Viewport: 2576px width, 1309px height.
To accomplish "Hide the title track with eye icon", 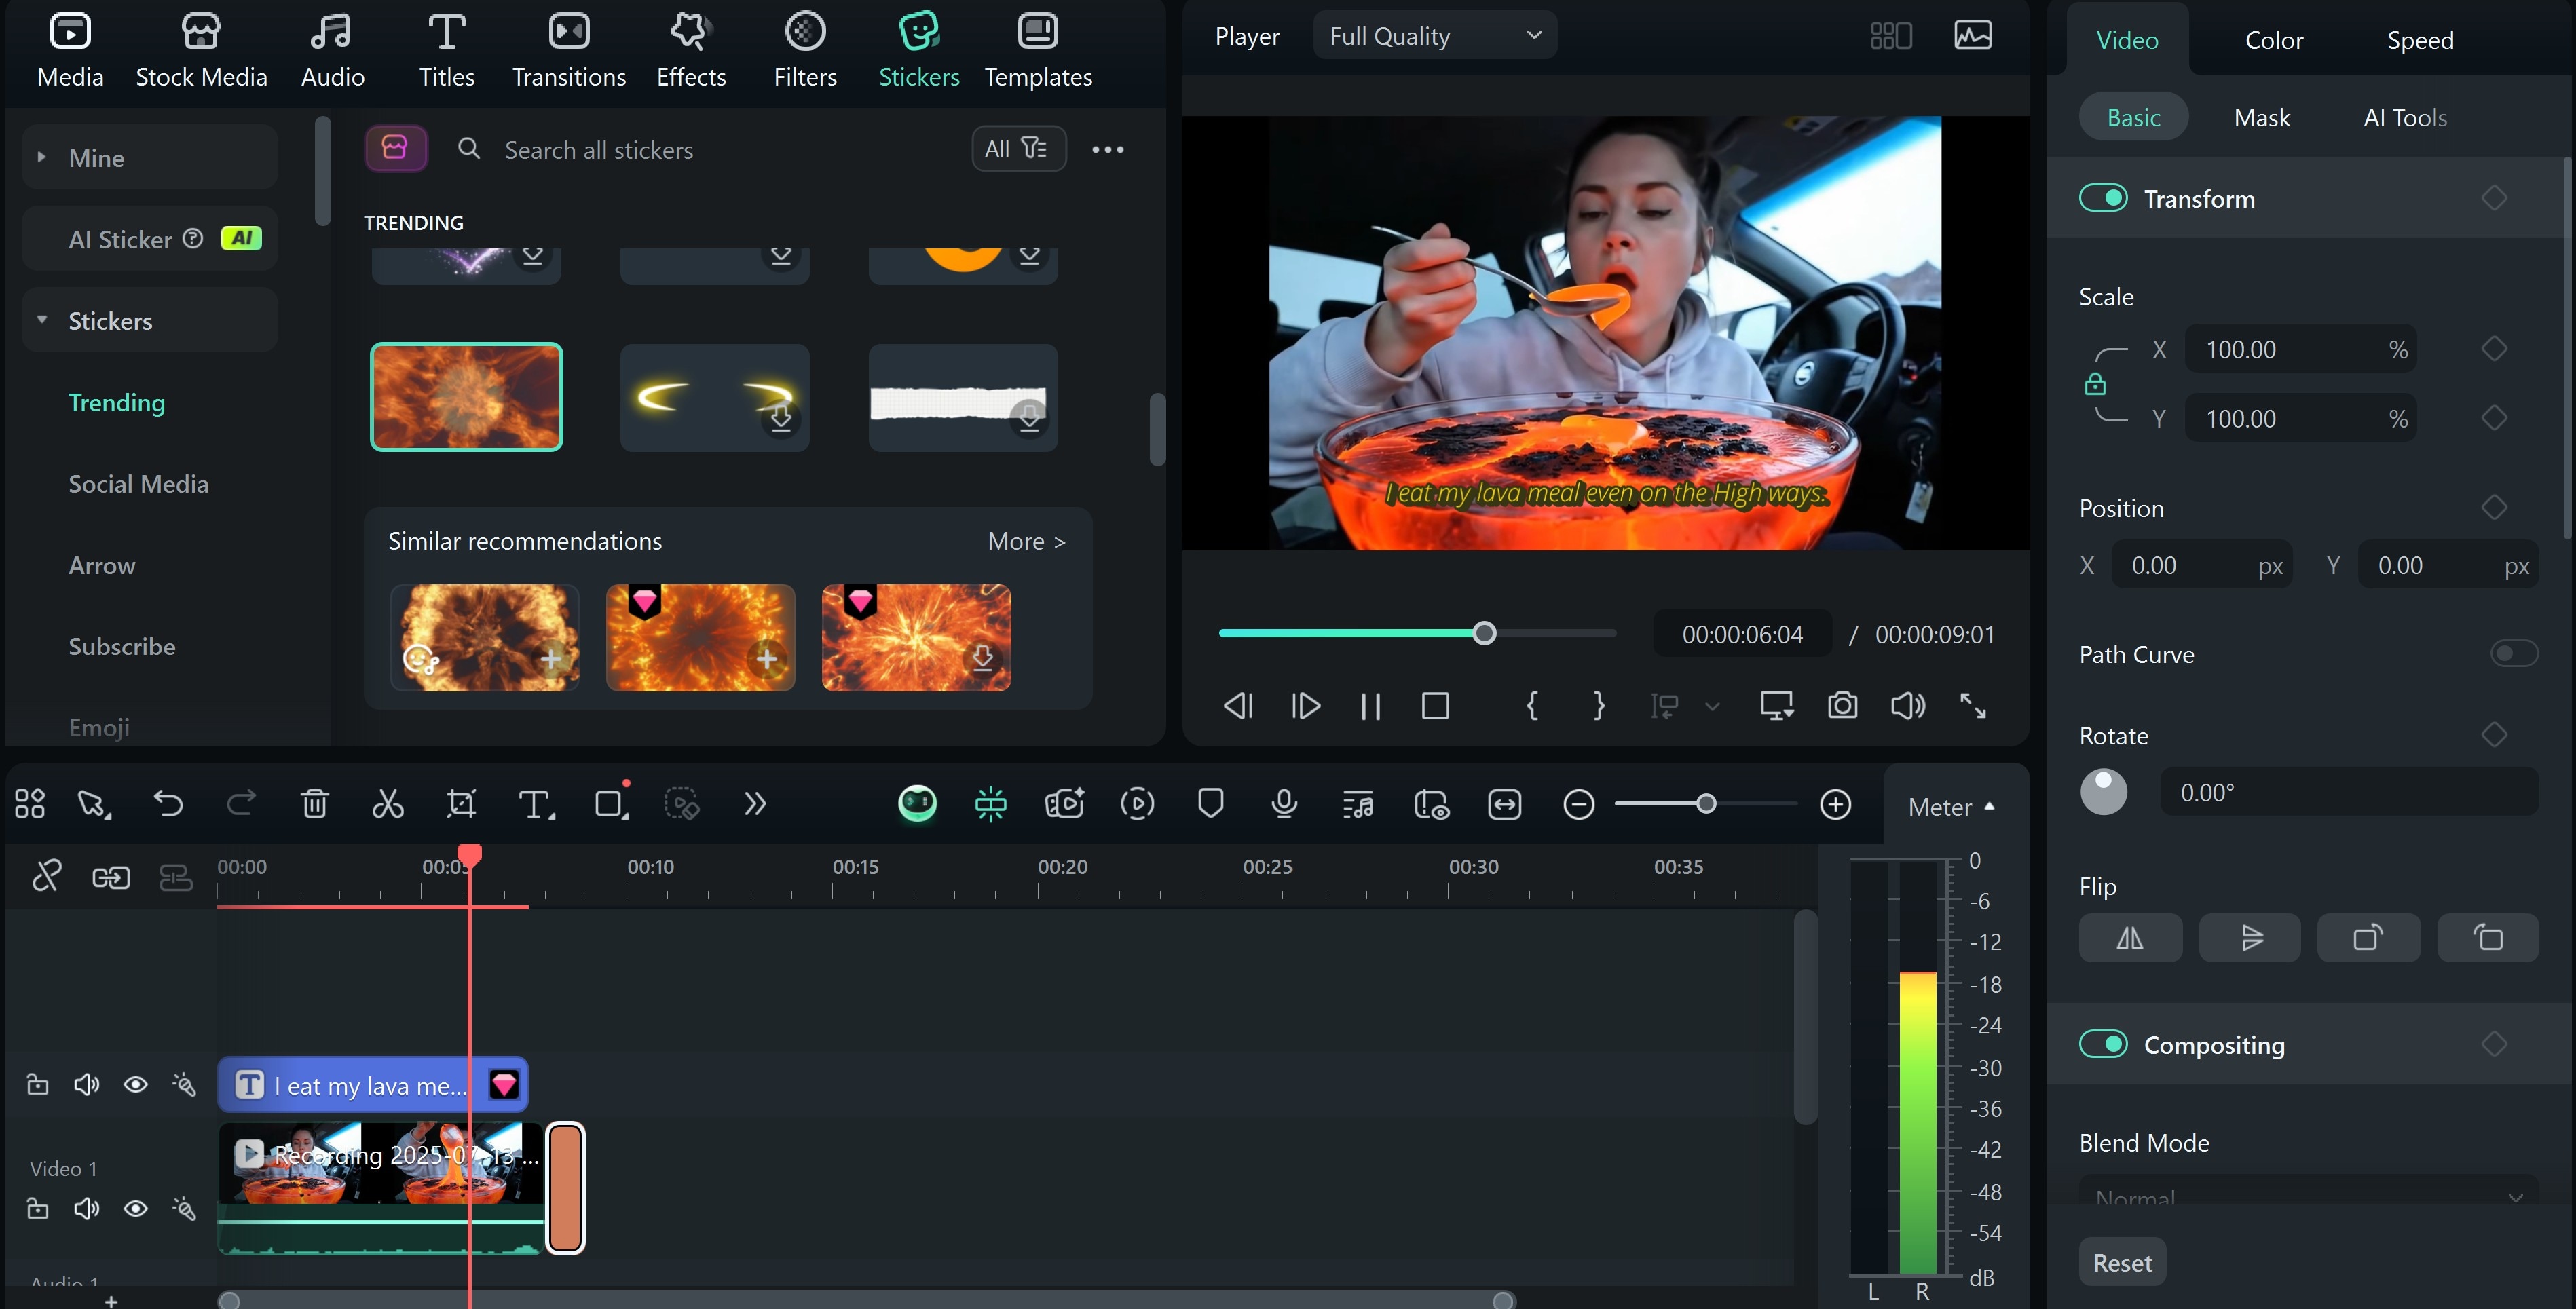I will pos(135,1085).
